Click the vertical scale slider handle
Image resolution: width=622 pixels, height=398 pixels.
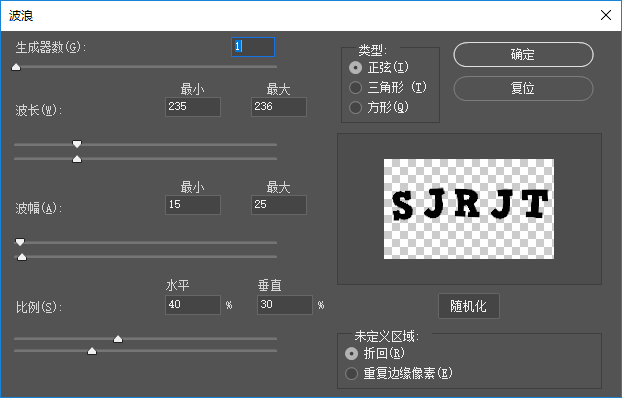click(x=92, y=351)
